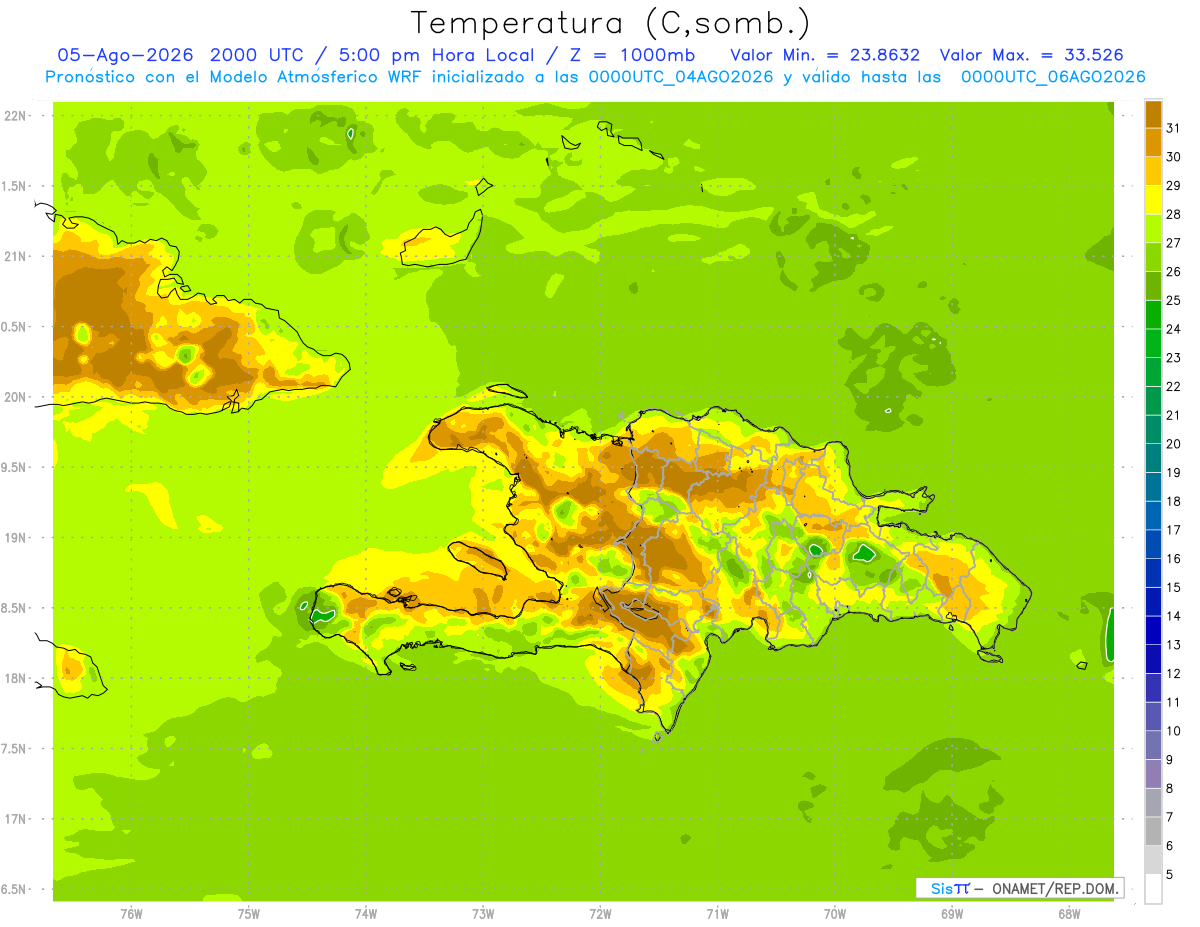The width and height of the screenshot is (1200, 927).
Task: Click the purple swatch between 8 and 9
Action: pyautogui.click(x=1153, y=774)
